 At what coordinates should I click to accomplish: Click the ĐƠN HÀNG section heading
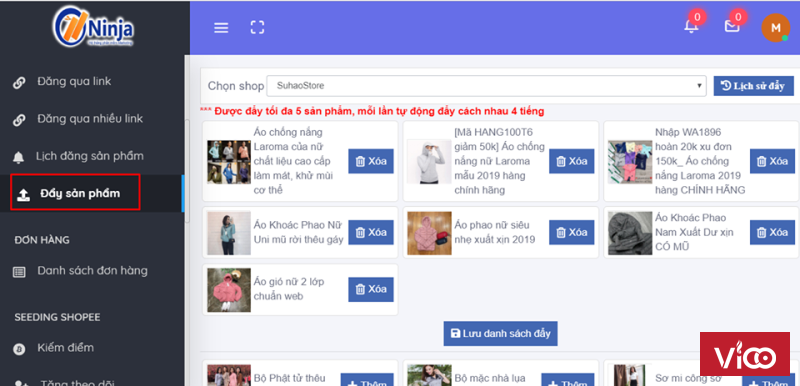[42, 240]
